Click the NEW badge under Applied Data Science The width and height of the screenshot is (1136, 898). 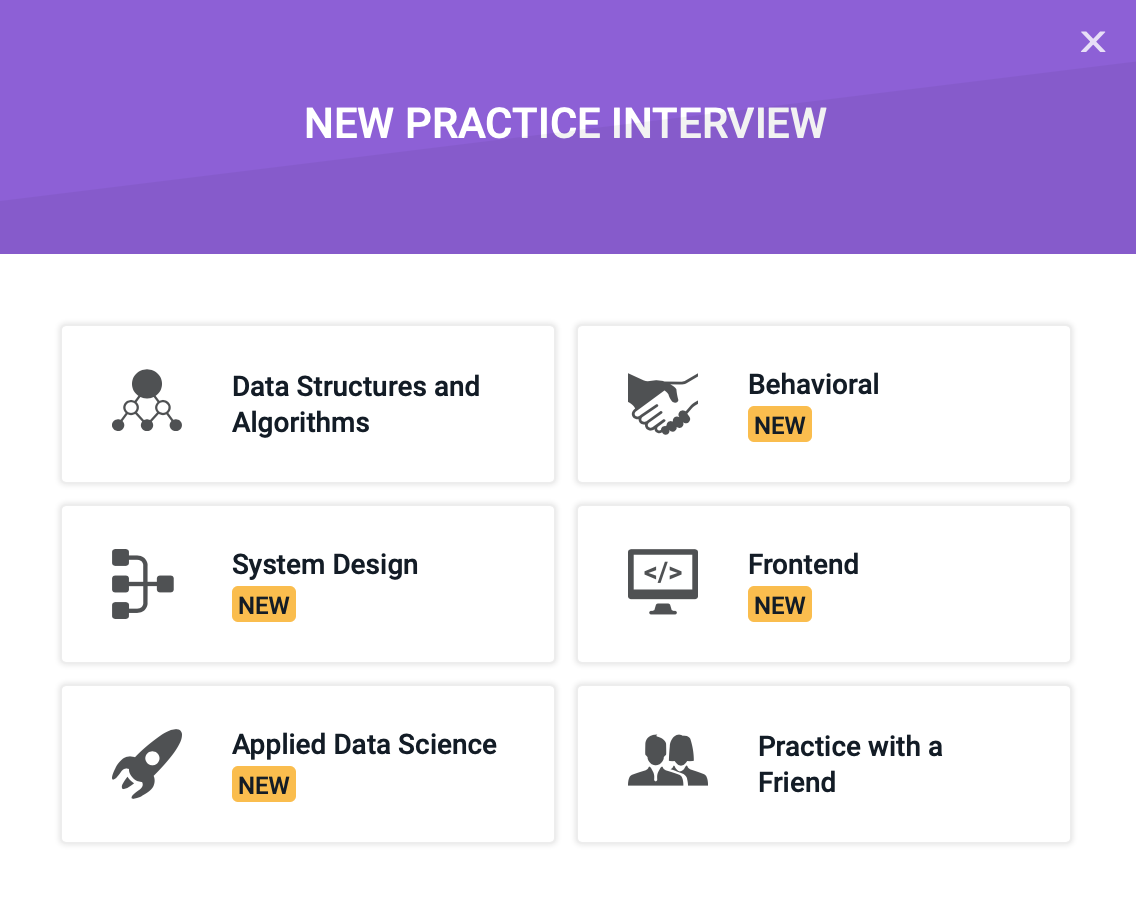pyautogui.click(x=264, y=785)
